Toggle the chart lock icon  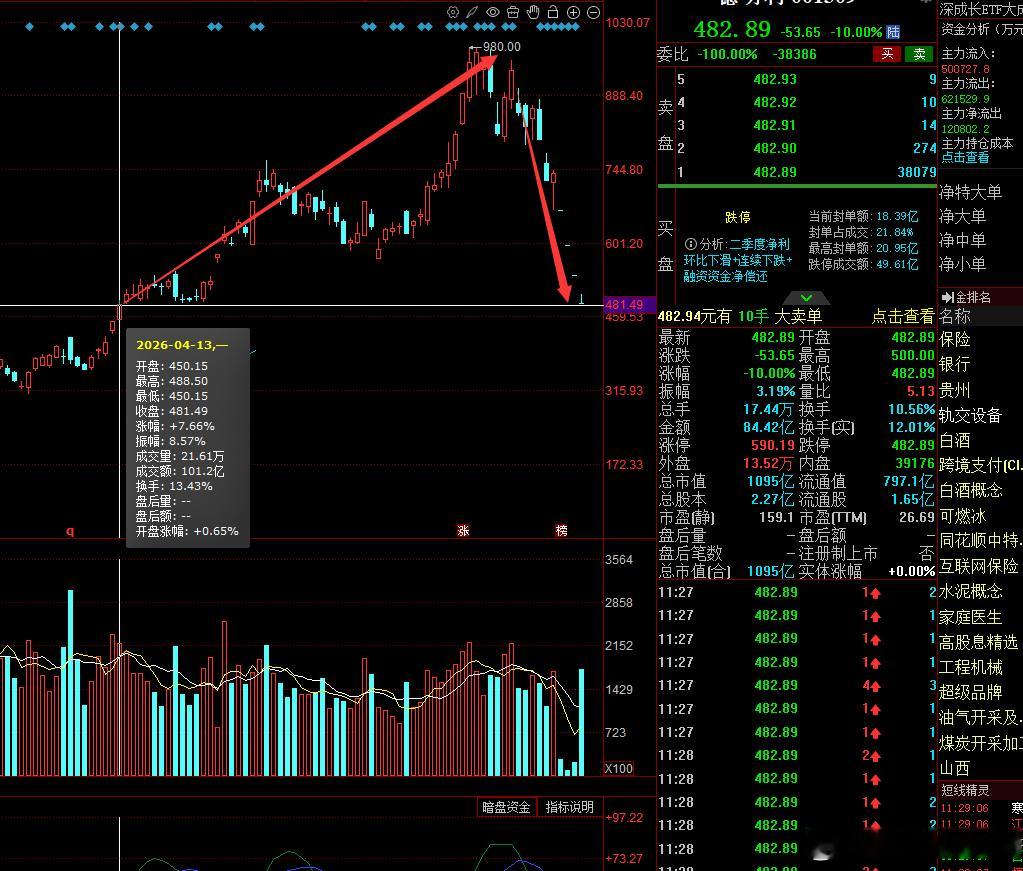tap(553, 12)
